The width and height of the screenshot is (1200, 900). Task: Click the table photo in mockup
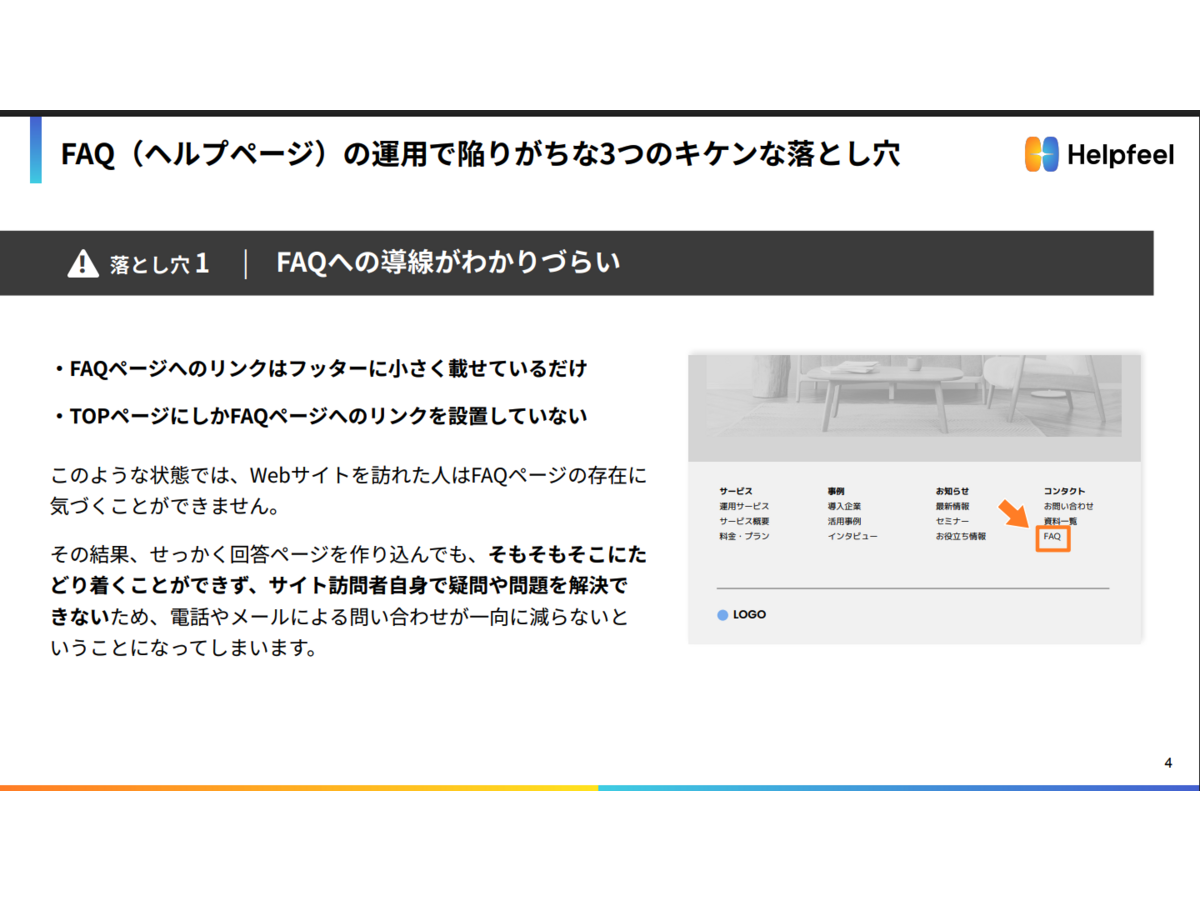905,395
